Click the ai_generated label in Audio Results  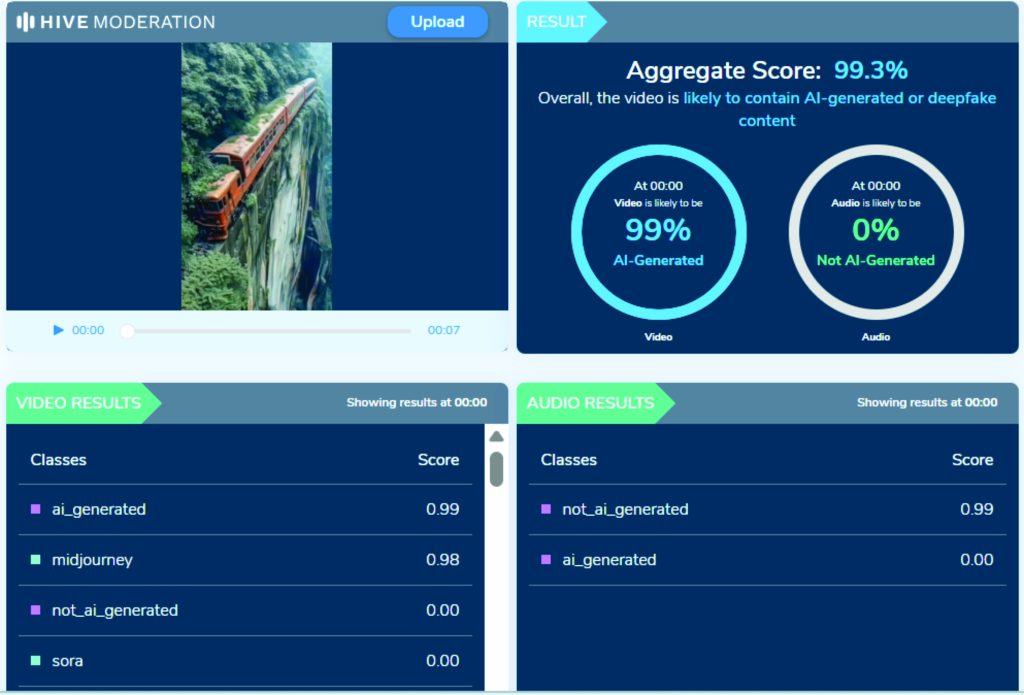[609, 560]
